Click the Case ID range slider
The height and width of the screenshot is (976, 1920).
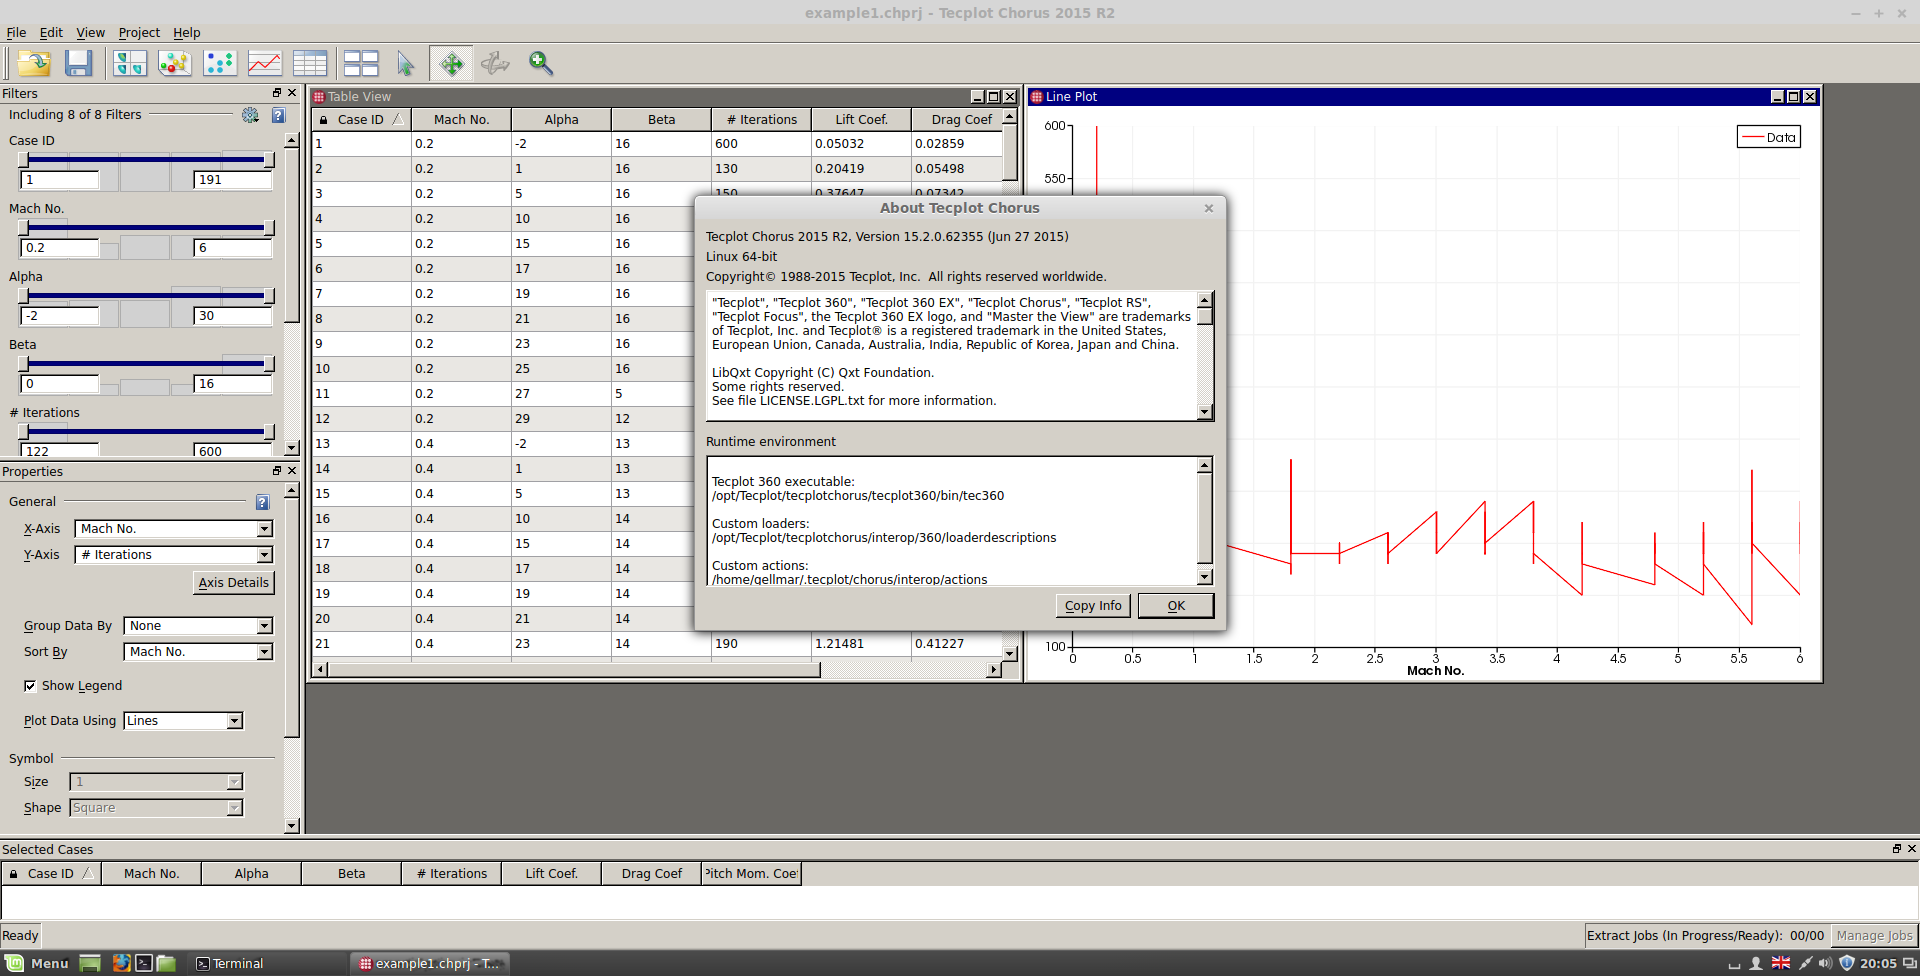146,160
